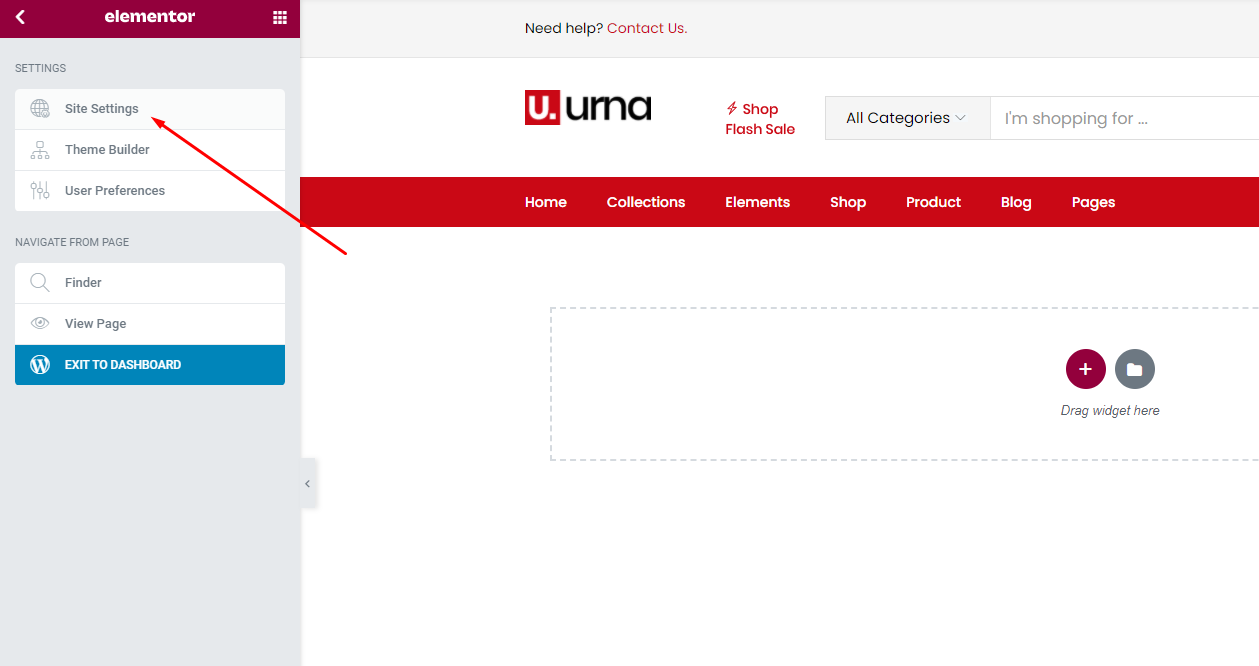Click the SETTINGS section heading
The image size is (1259, 666).
pos(41,68)
